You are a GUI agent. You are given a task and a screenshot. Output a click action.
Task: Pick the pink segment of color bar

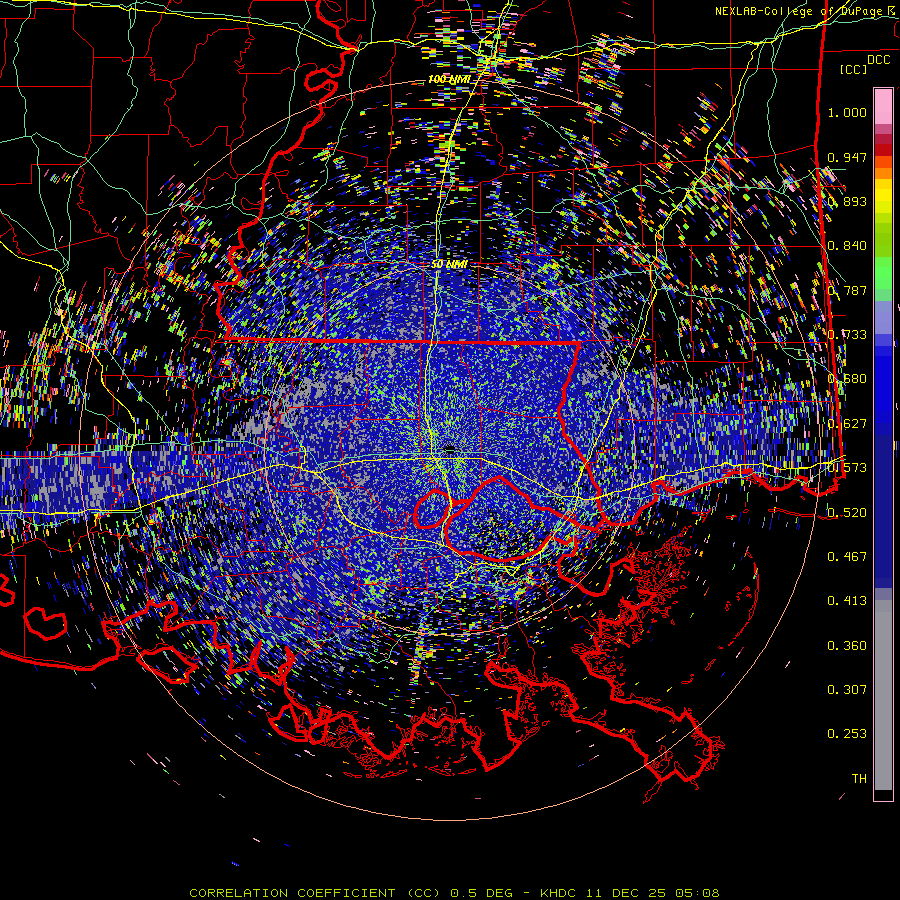883,106
